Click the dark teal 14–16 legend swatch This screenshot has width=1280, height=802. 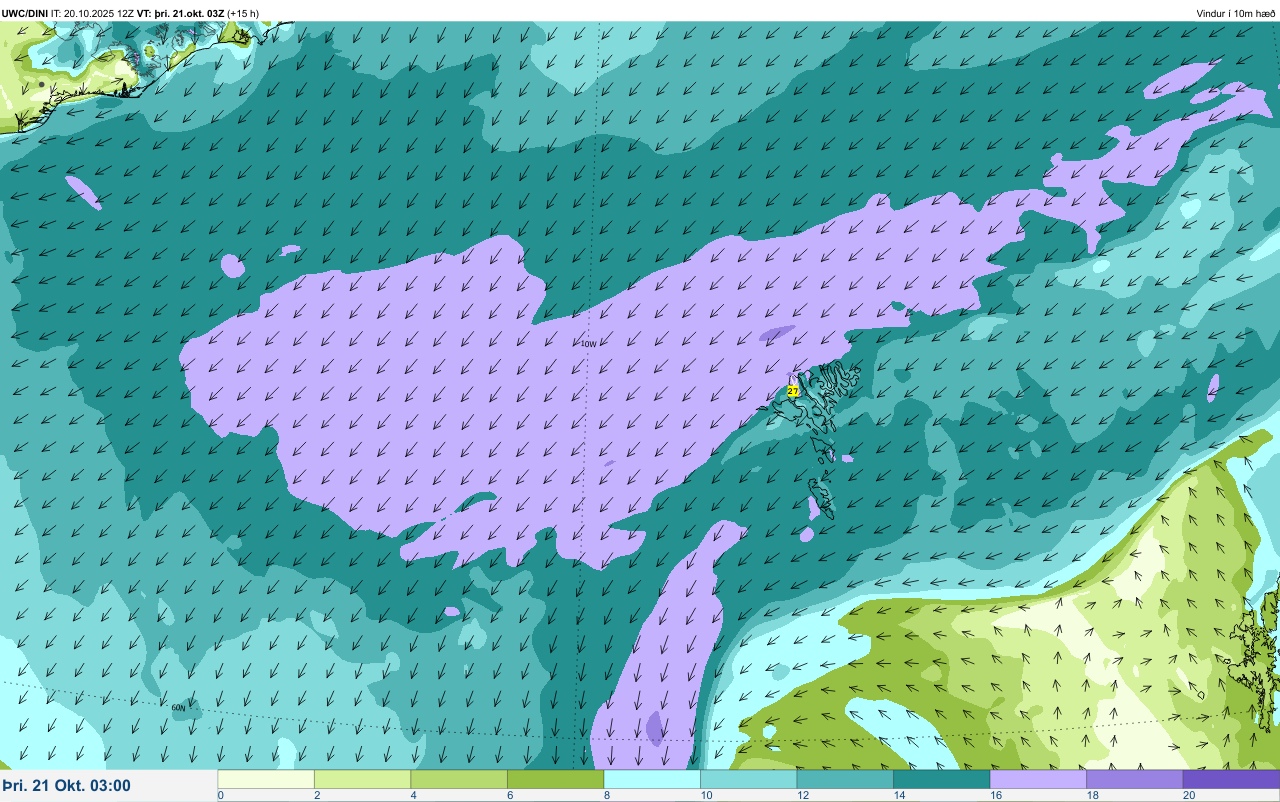(941, 779)
